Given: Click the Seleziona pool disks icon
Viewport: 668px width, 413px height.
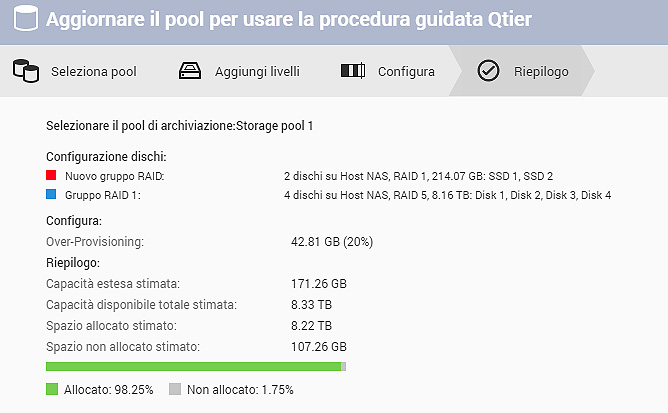Looking at the screenshot, I should 26,71.
